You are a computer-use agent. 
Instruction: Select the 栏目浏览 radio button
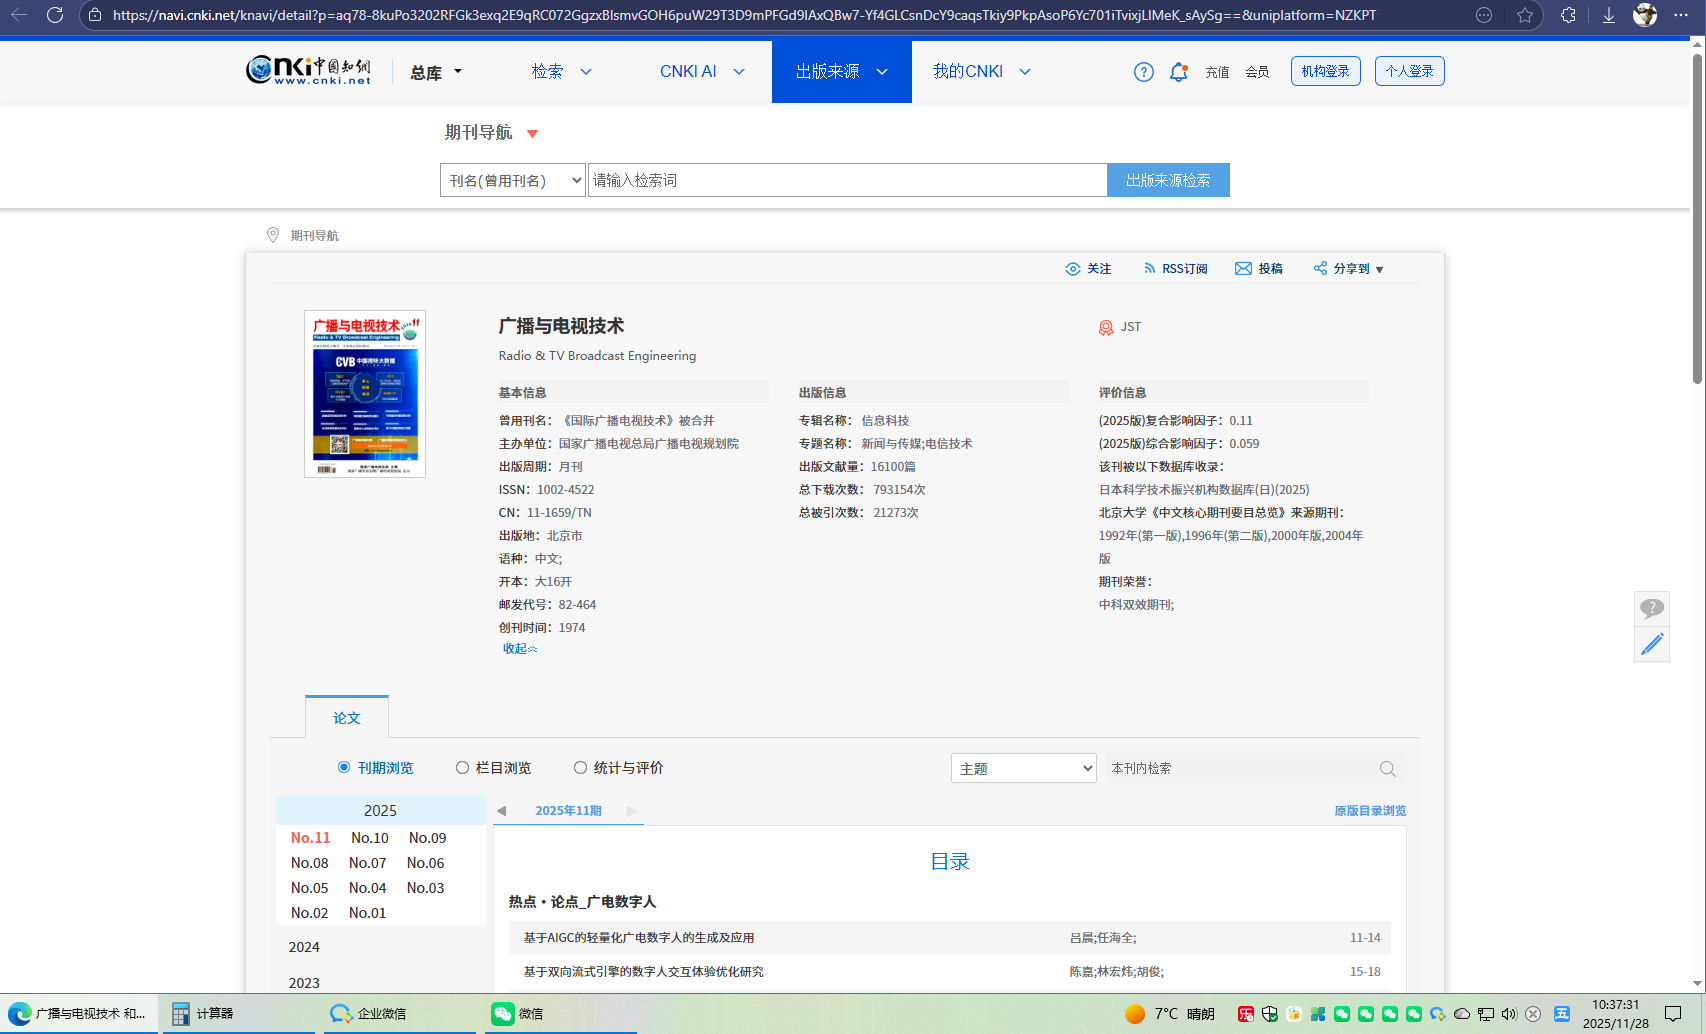(462, 768)
